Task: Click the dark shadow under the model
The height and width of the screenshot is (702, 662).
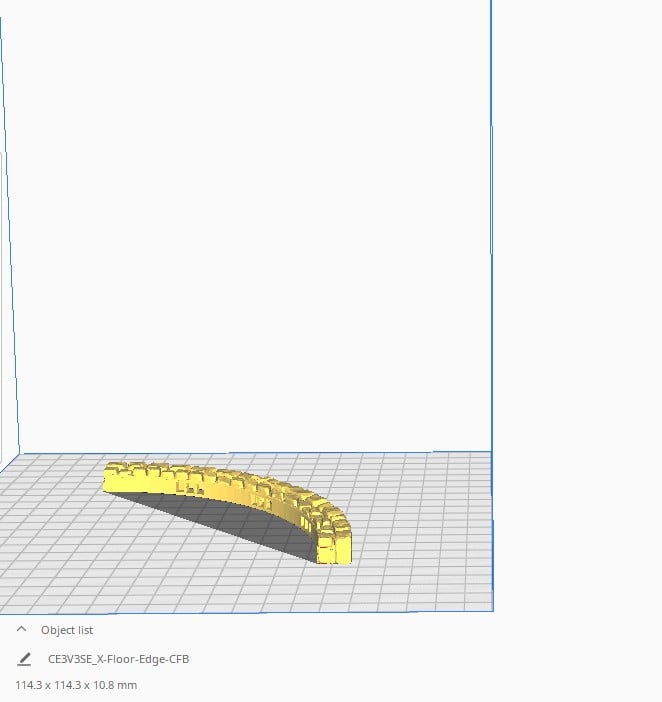Action: coord(233,519)
